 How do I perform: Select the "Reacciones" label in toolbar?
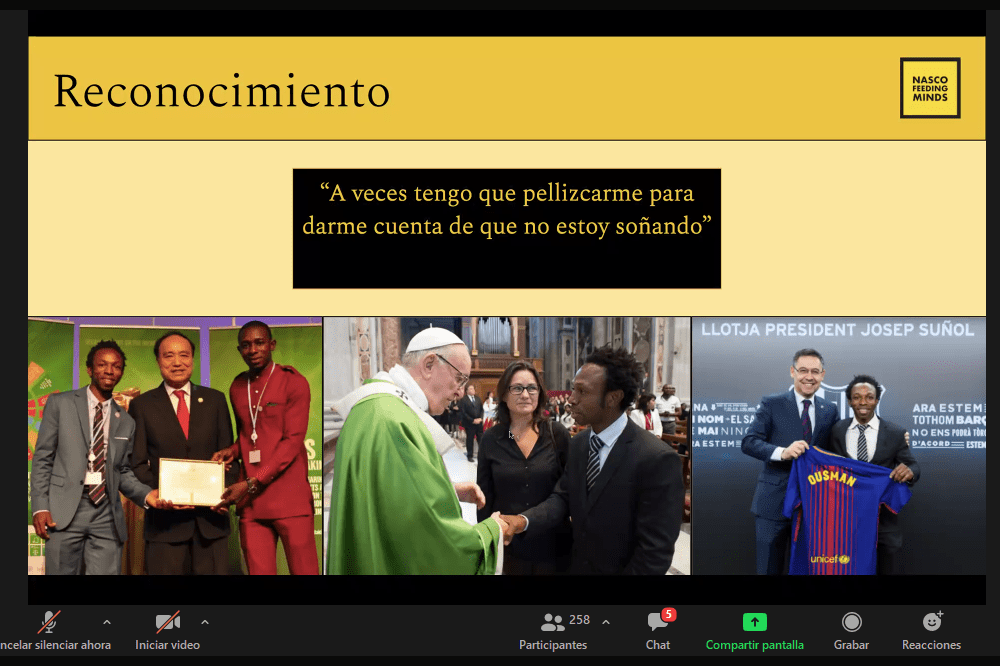[x=931, y=645]
